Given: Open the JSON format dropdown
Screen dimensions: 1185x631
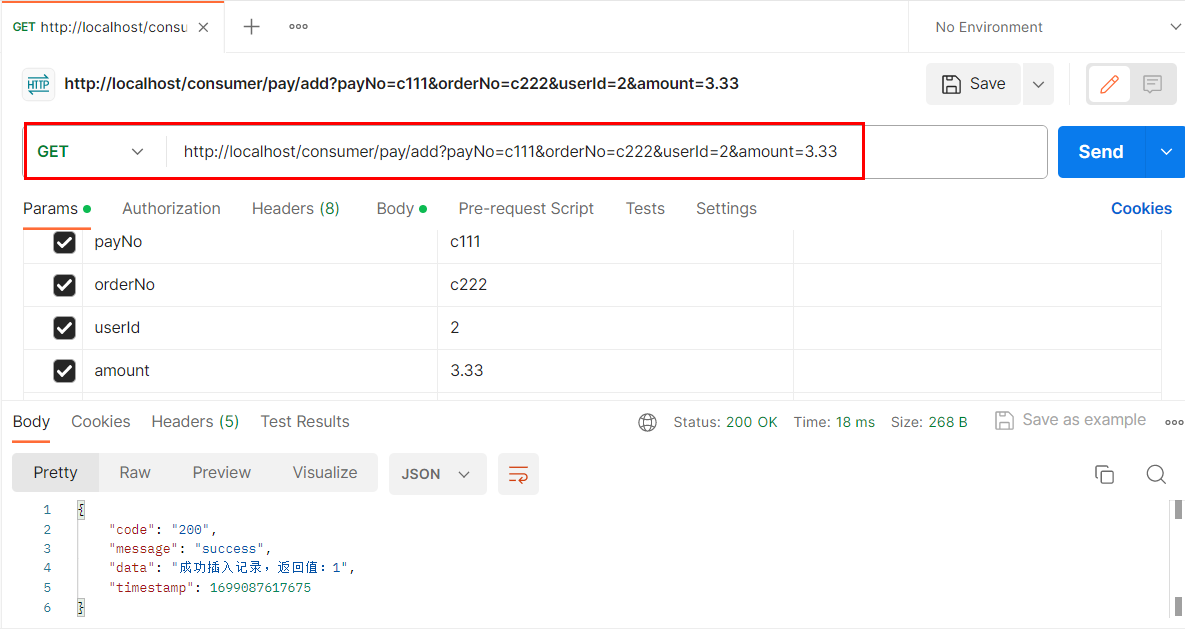Looking at the screenshot, I should click(x=438, y=475).
